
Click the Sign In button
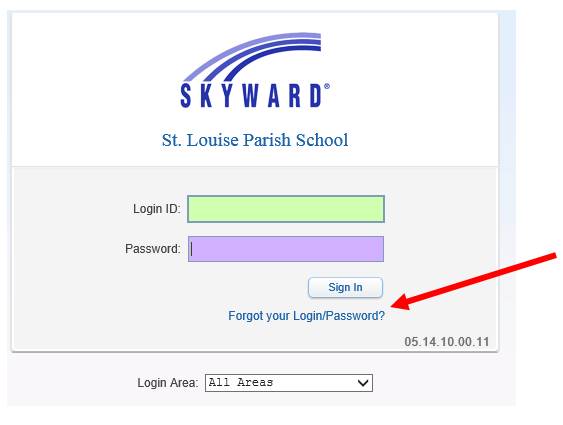click(345, 287)
